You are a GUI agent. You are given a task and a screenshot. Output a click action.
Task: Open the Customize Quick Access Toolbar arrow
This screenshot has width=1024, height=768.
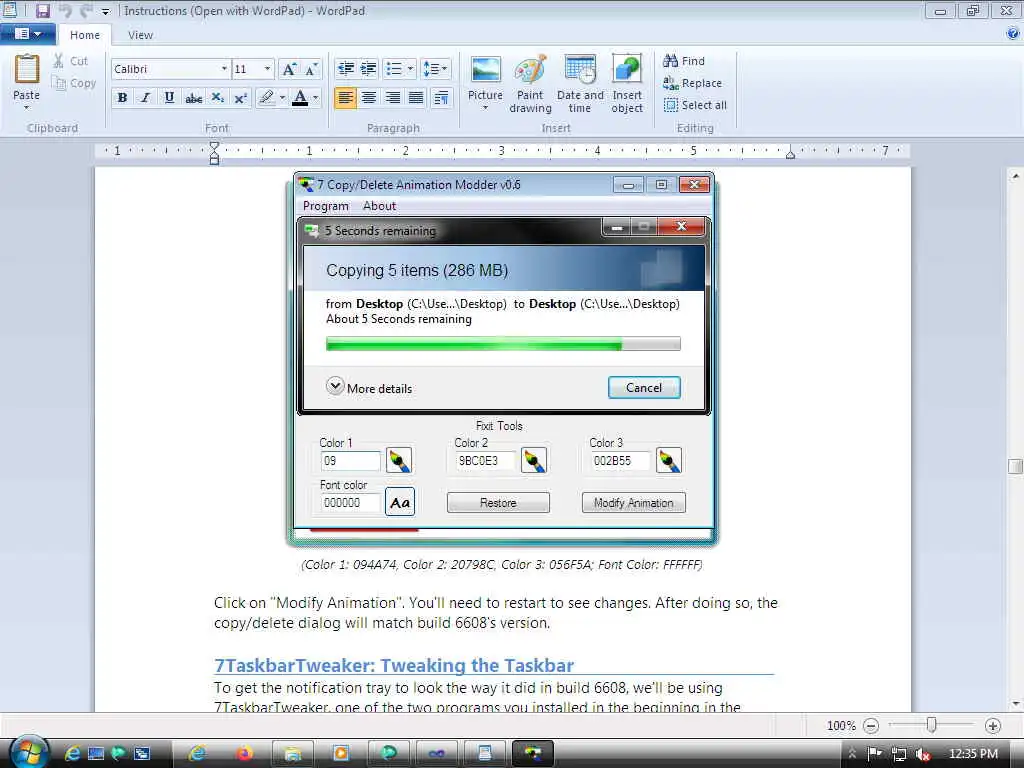[x=106, y=12]
